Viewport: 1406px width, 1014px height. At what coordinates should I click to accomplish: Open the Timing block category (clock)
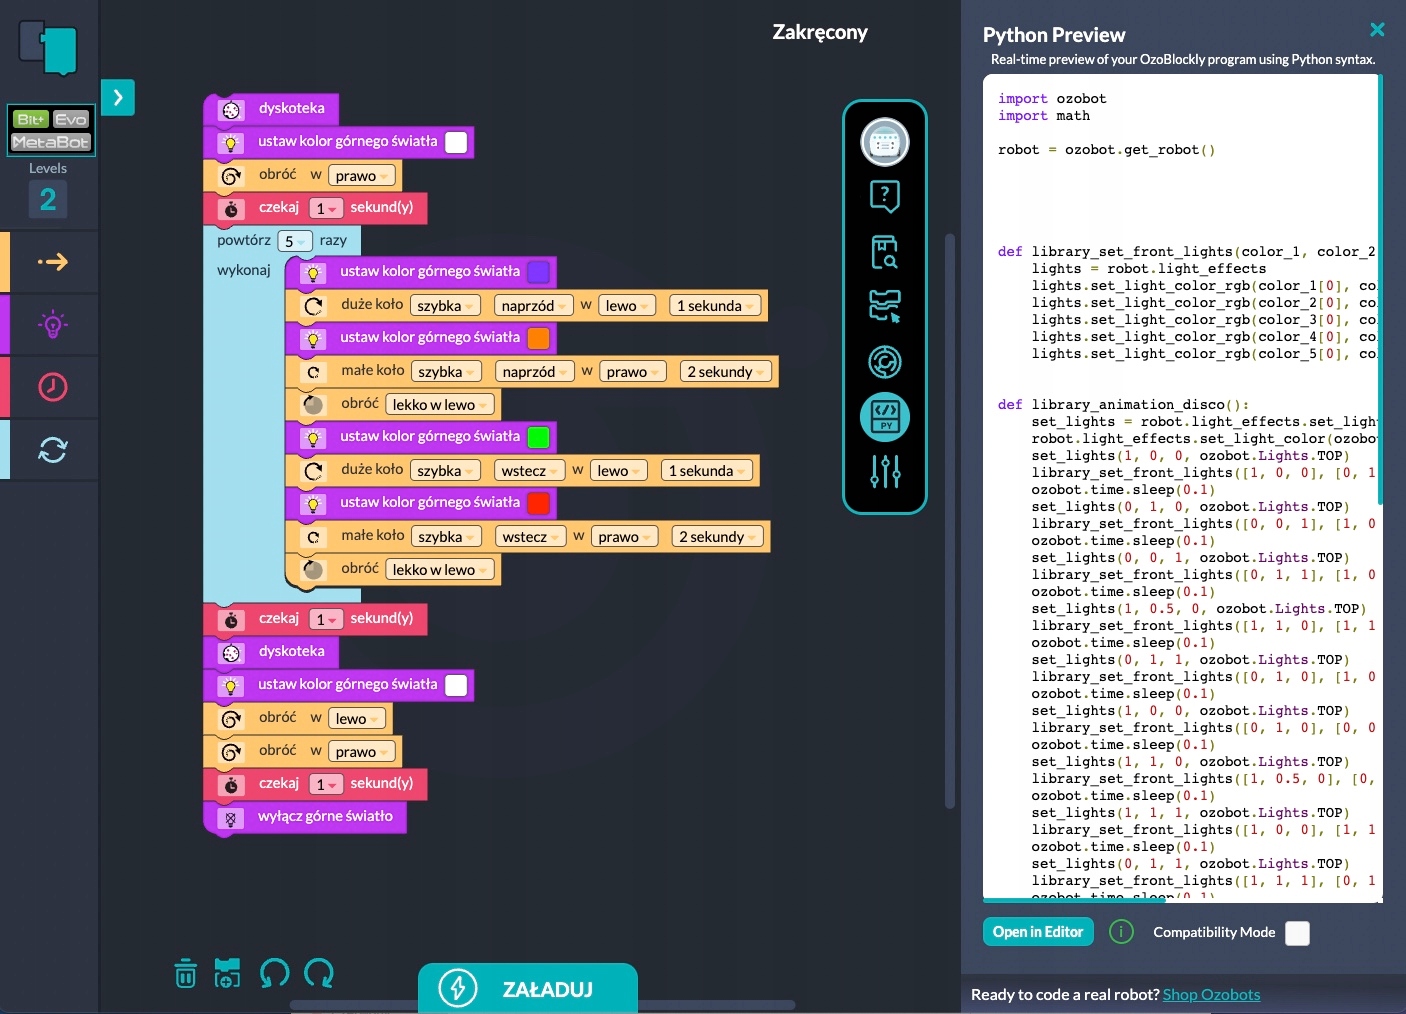[52, 387]
